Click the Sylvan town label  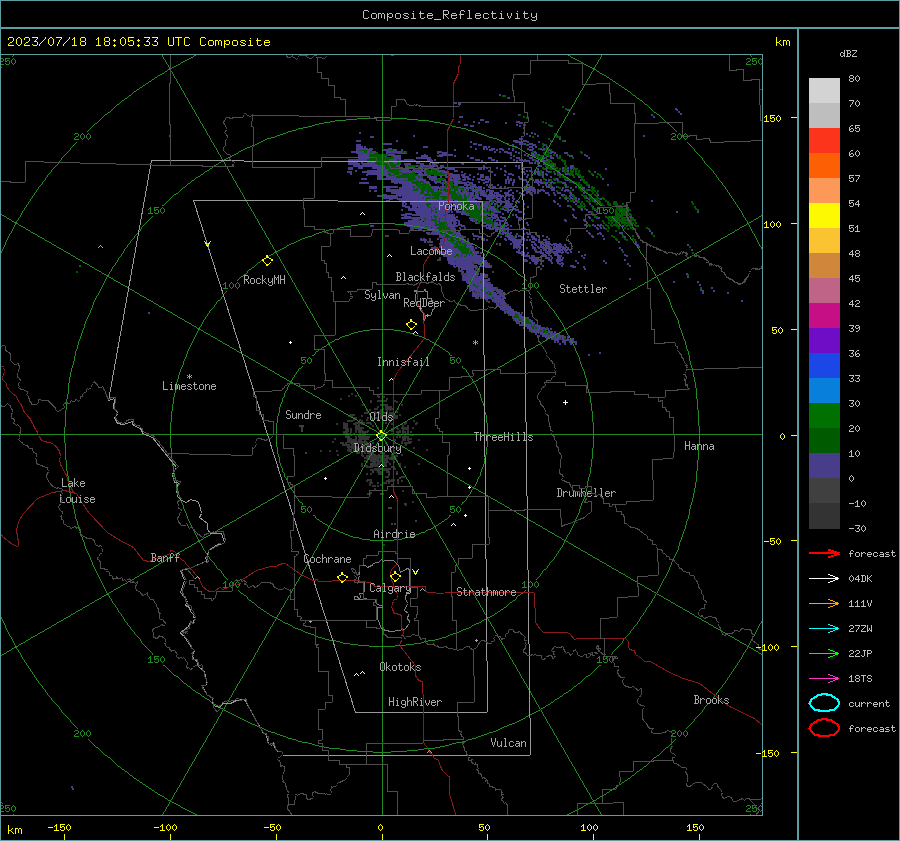[382, 295]
